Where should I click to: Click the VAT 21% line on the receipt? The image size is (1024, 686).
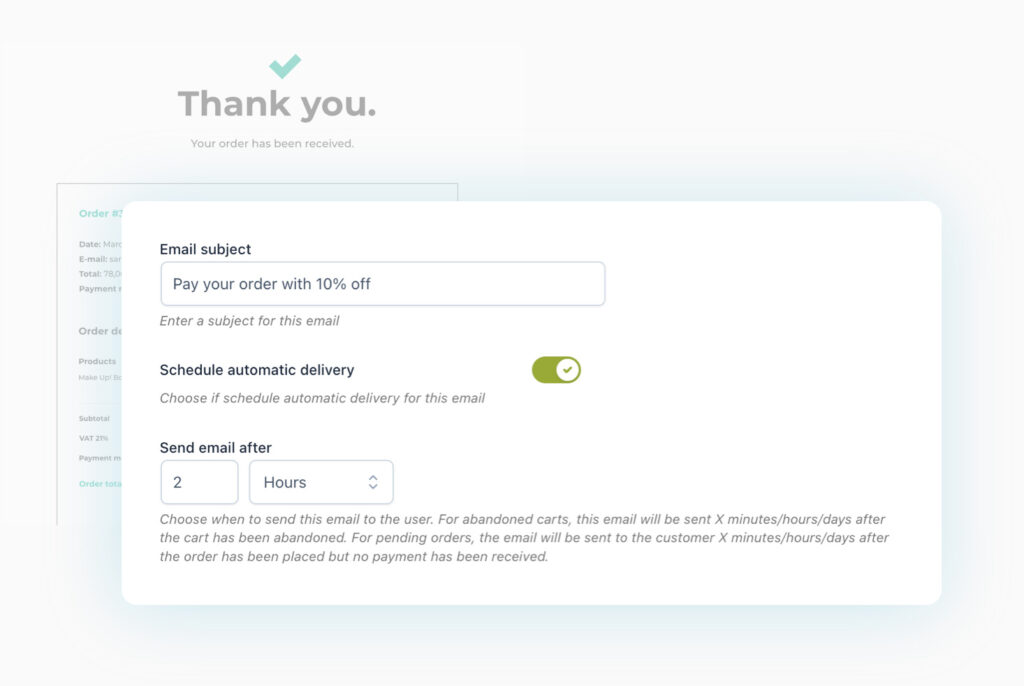[x=92, y=438]
